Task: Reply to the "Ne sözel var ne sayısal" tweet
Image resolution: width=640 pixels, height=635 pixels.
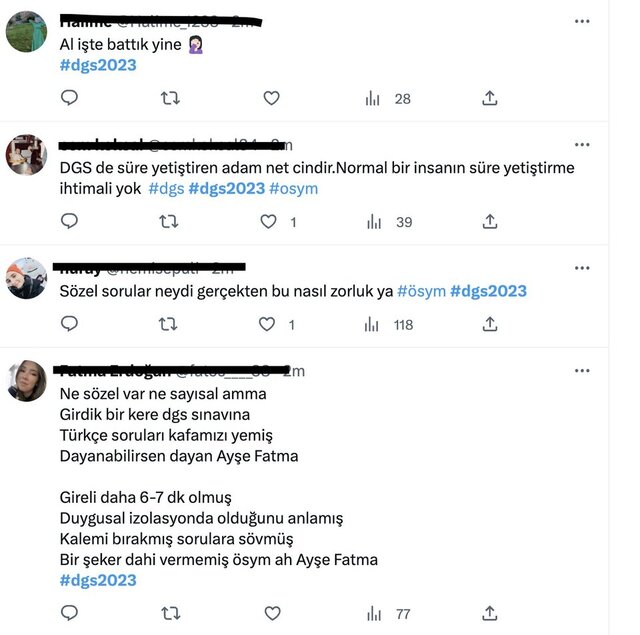Action: (x=70, y=613)
